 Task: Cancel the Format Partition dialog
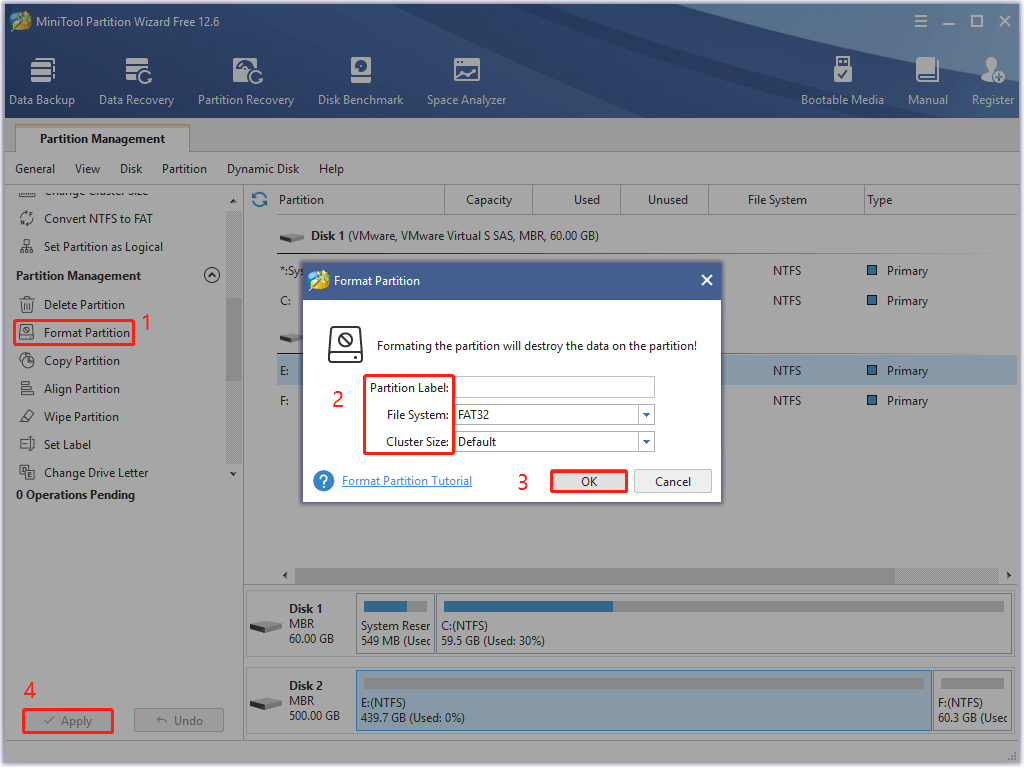click(673, 482)
